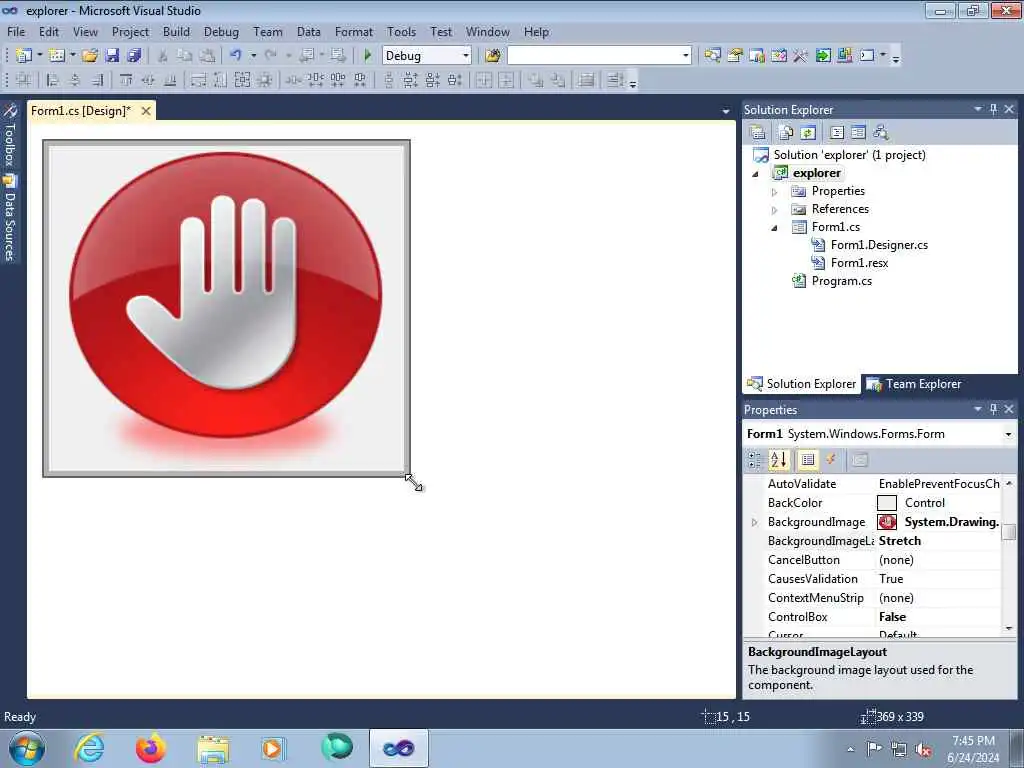Open the Toolbox side panel
This screenshot has width=1024, height=768.
click(x=10, y=135)
